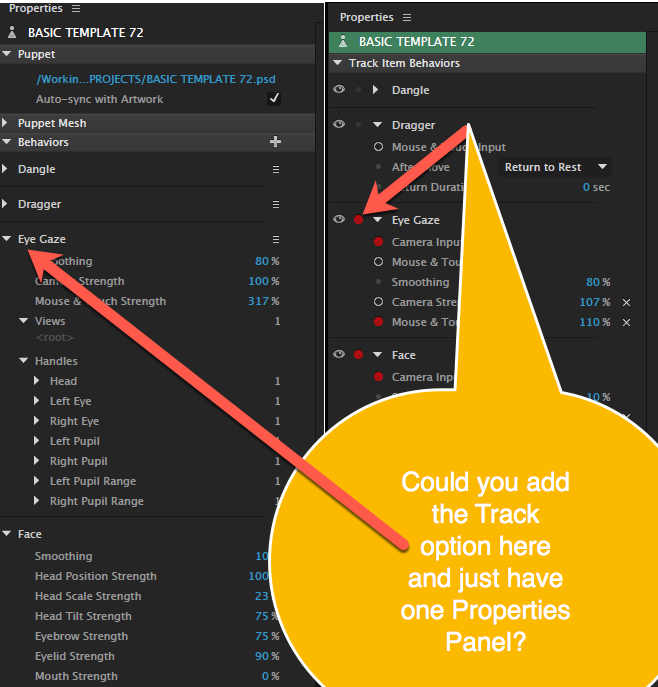Viewport: 658px width, 687px height.
Task: Arm Dragger Mouse & Touch Input circle
Action: [379, 147]
